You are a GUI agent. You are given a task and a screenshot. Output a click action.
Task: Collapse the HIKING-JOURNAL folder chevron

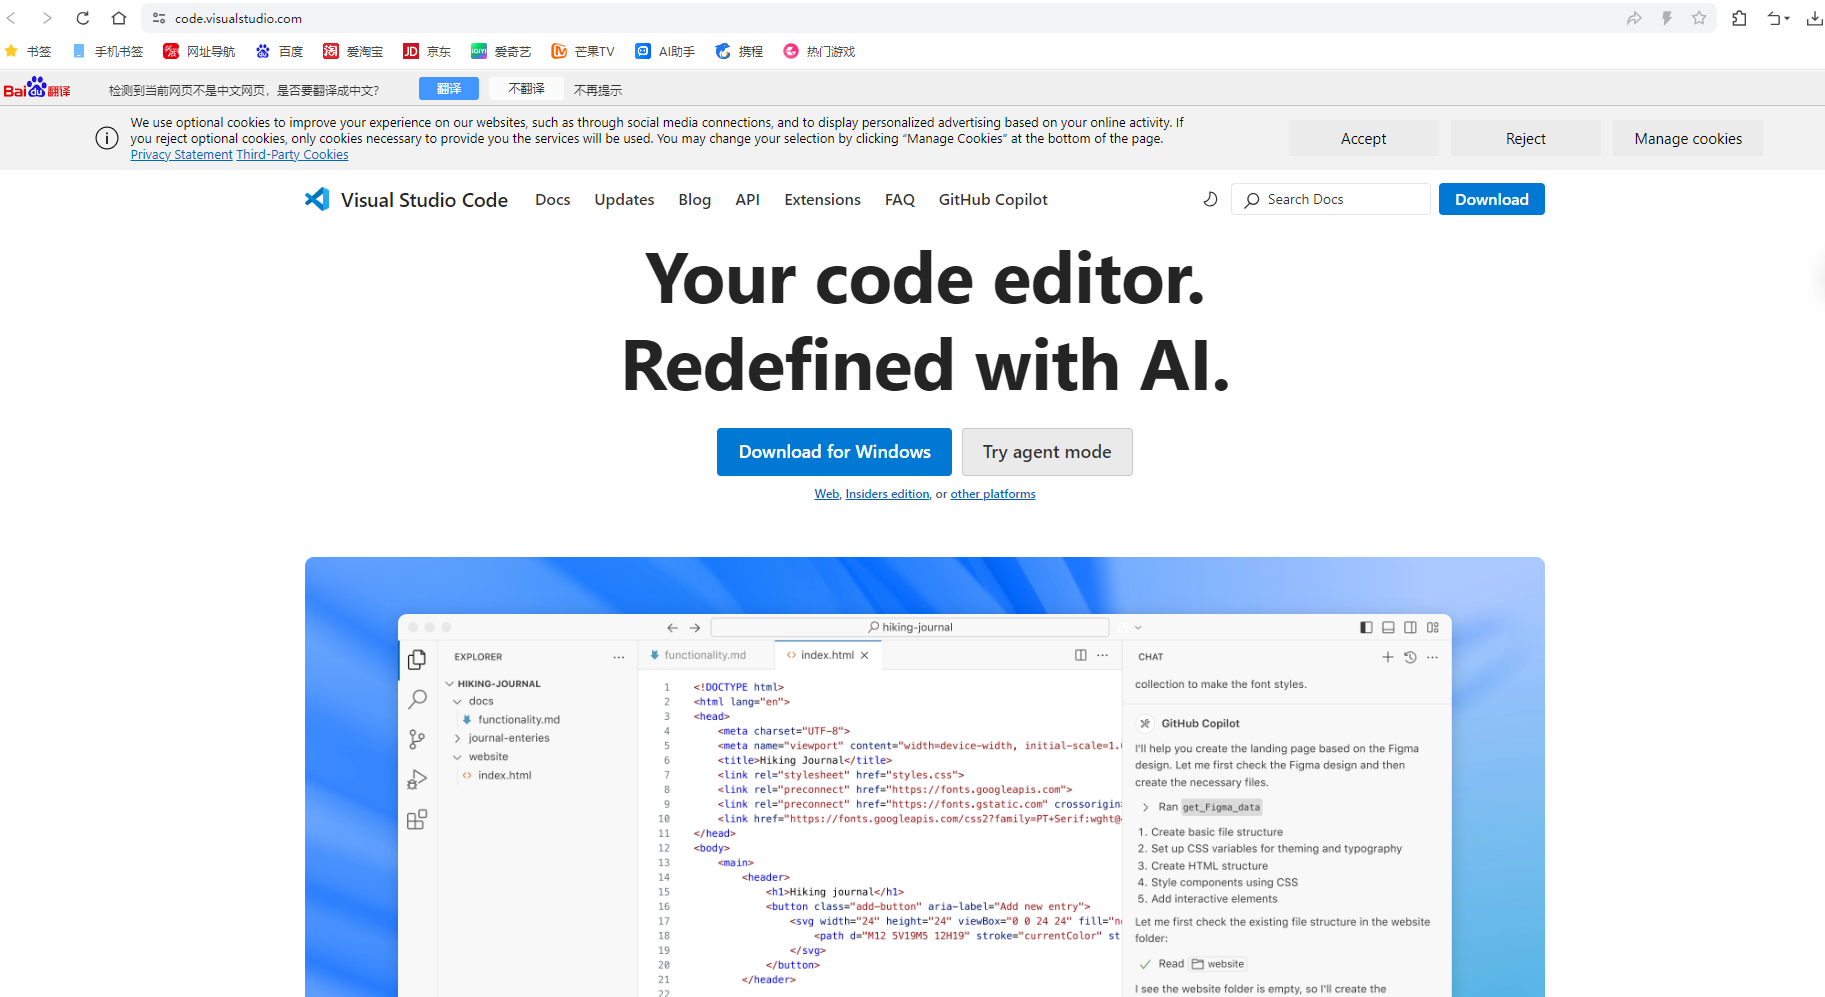(450, 684)
